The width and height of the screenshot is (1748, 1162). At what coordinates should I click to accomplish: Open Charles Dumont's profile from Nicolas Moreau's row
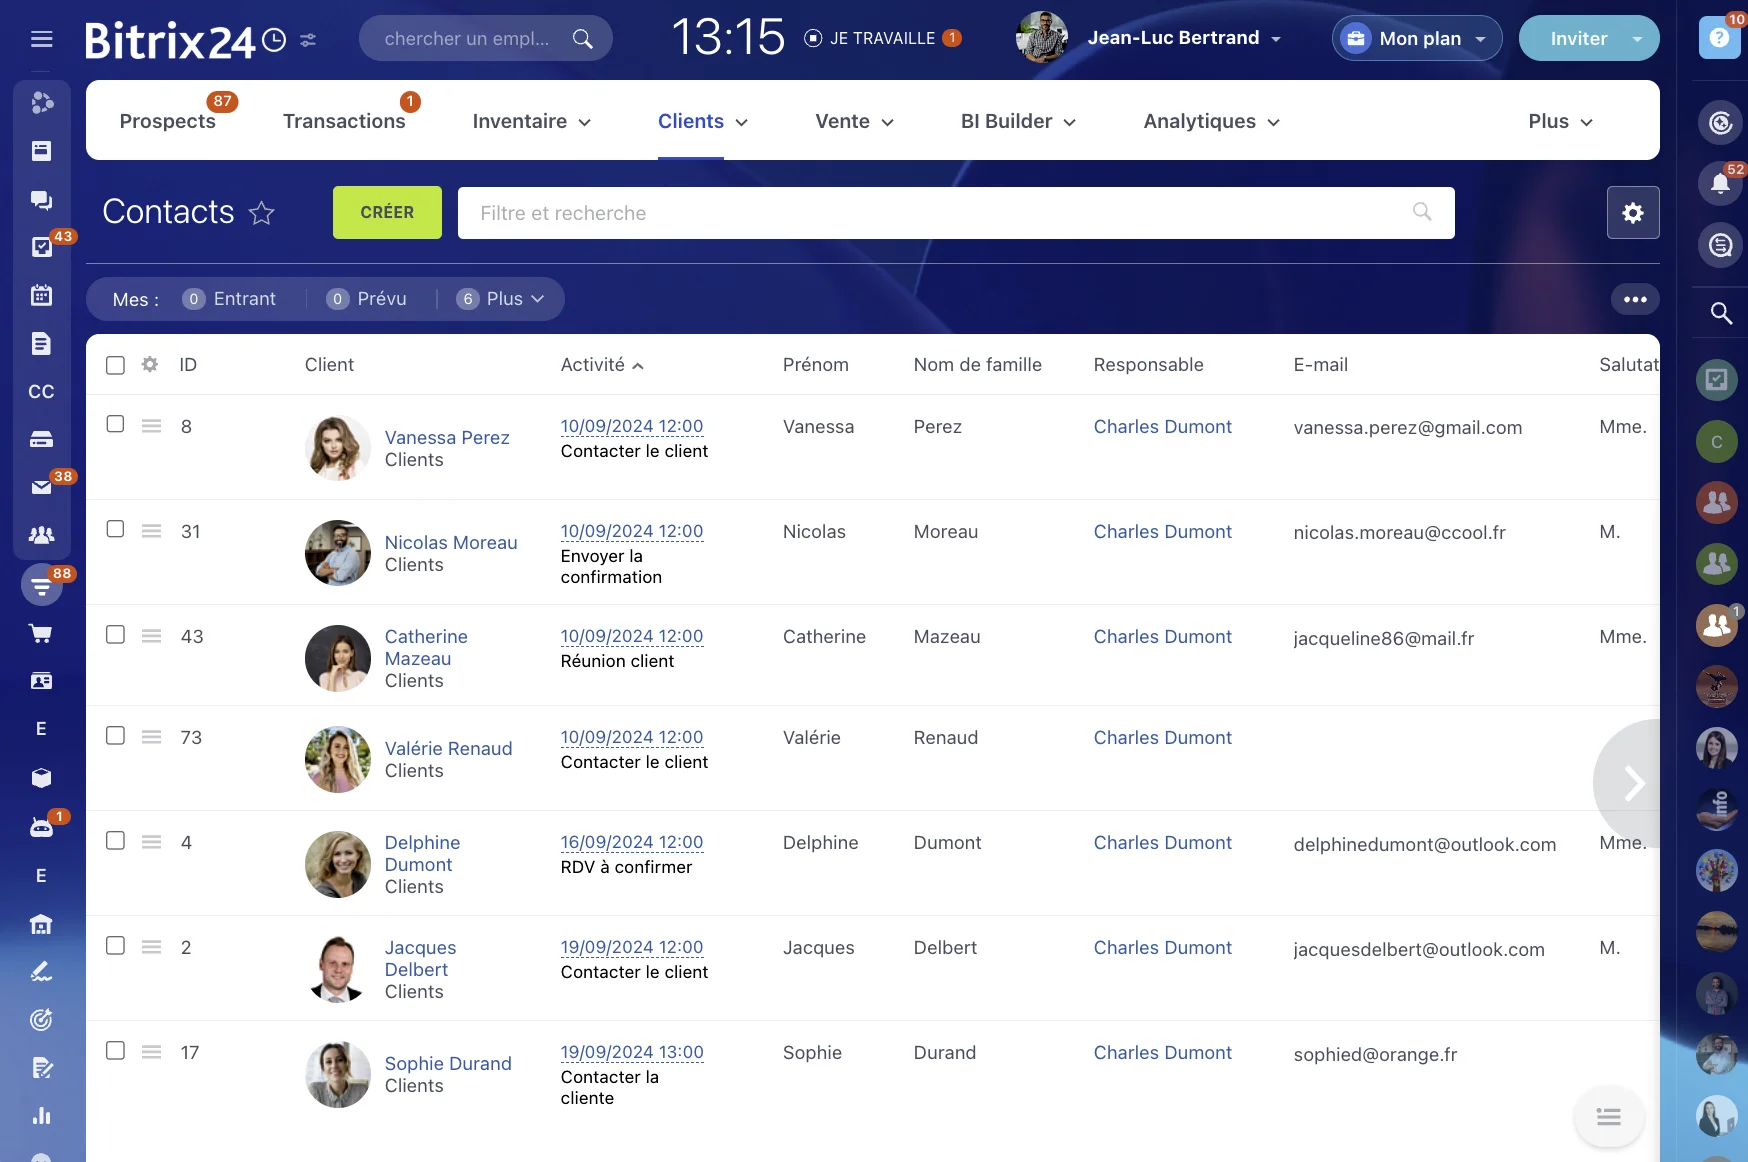(x=1162, y=531)
